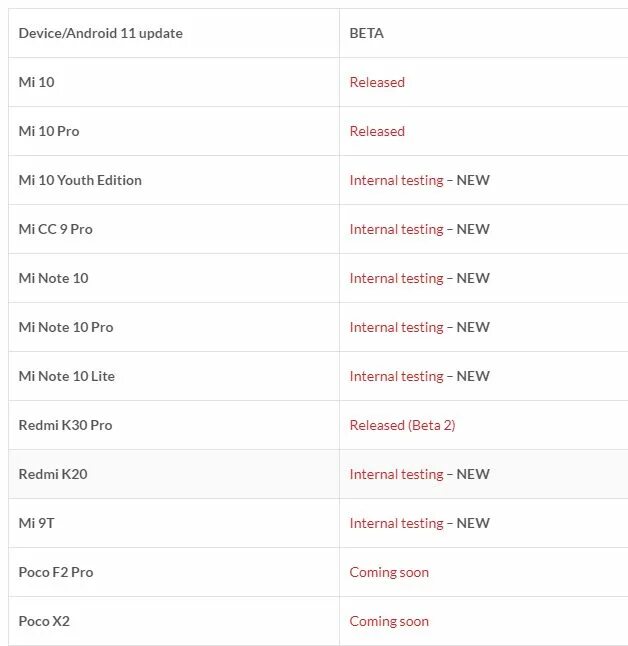Select the BETA column header

(366, 33)
